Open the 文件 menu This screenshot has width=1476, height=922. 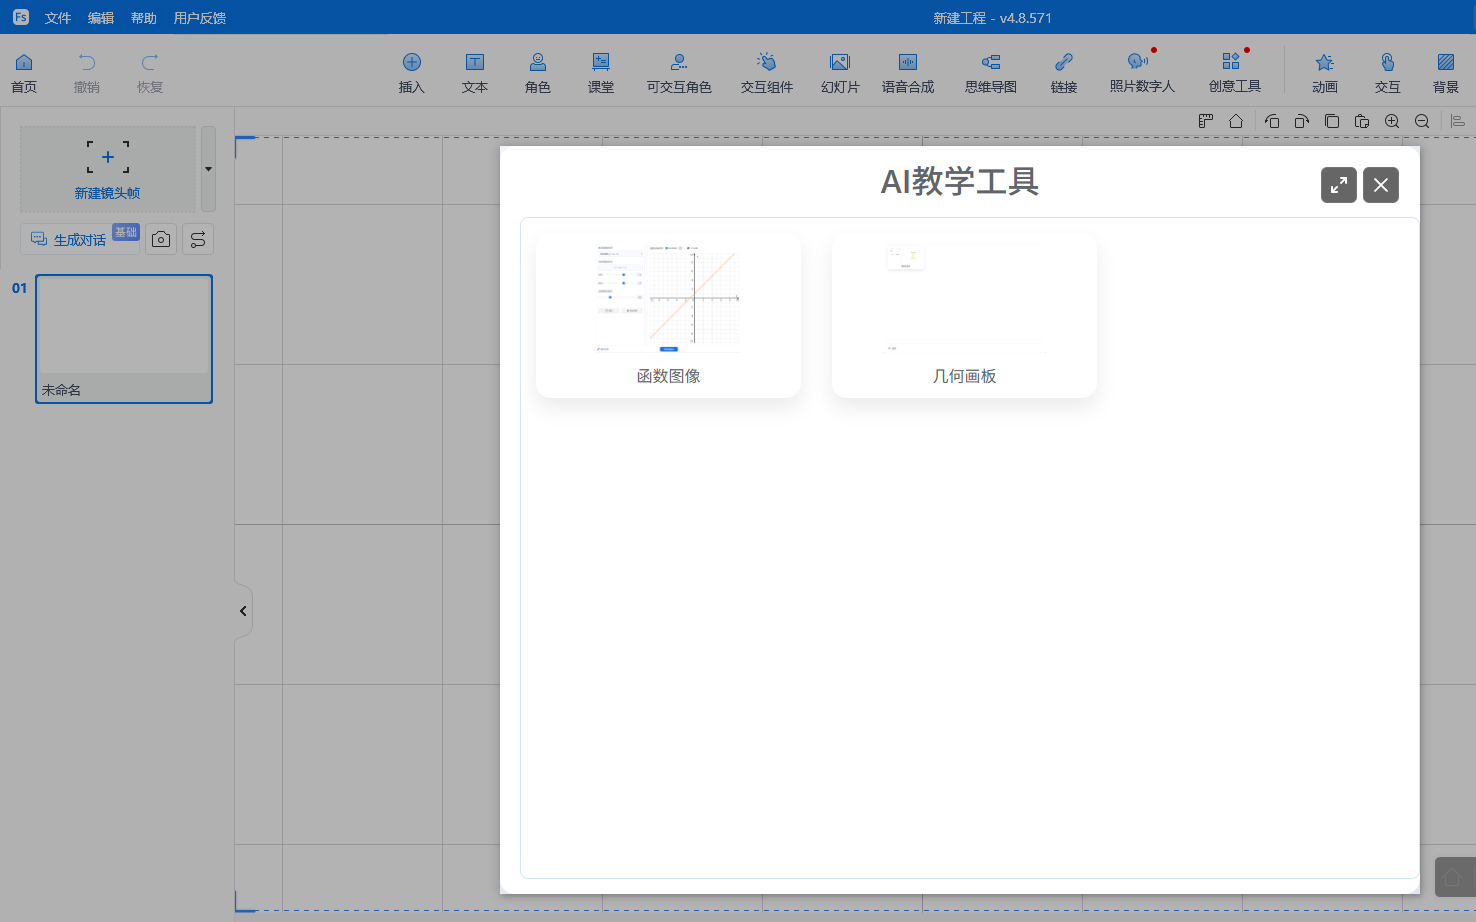(x=58, y=18)
